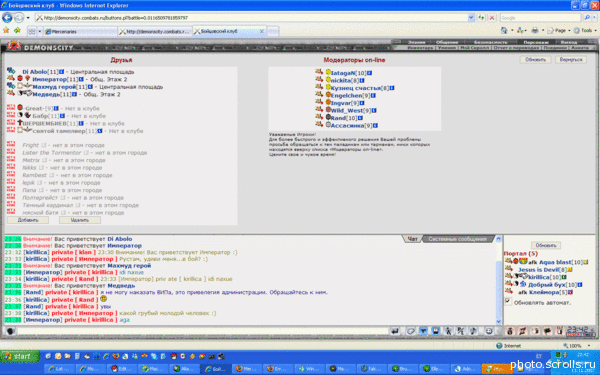Viewport: 600px width, 375px height.
Task: Open the smiley emoticon picker icon
Action: coord(489,331)
